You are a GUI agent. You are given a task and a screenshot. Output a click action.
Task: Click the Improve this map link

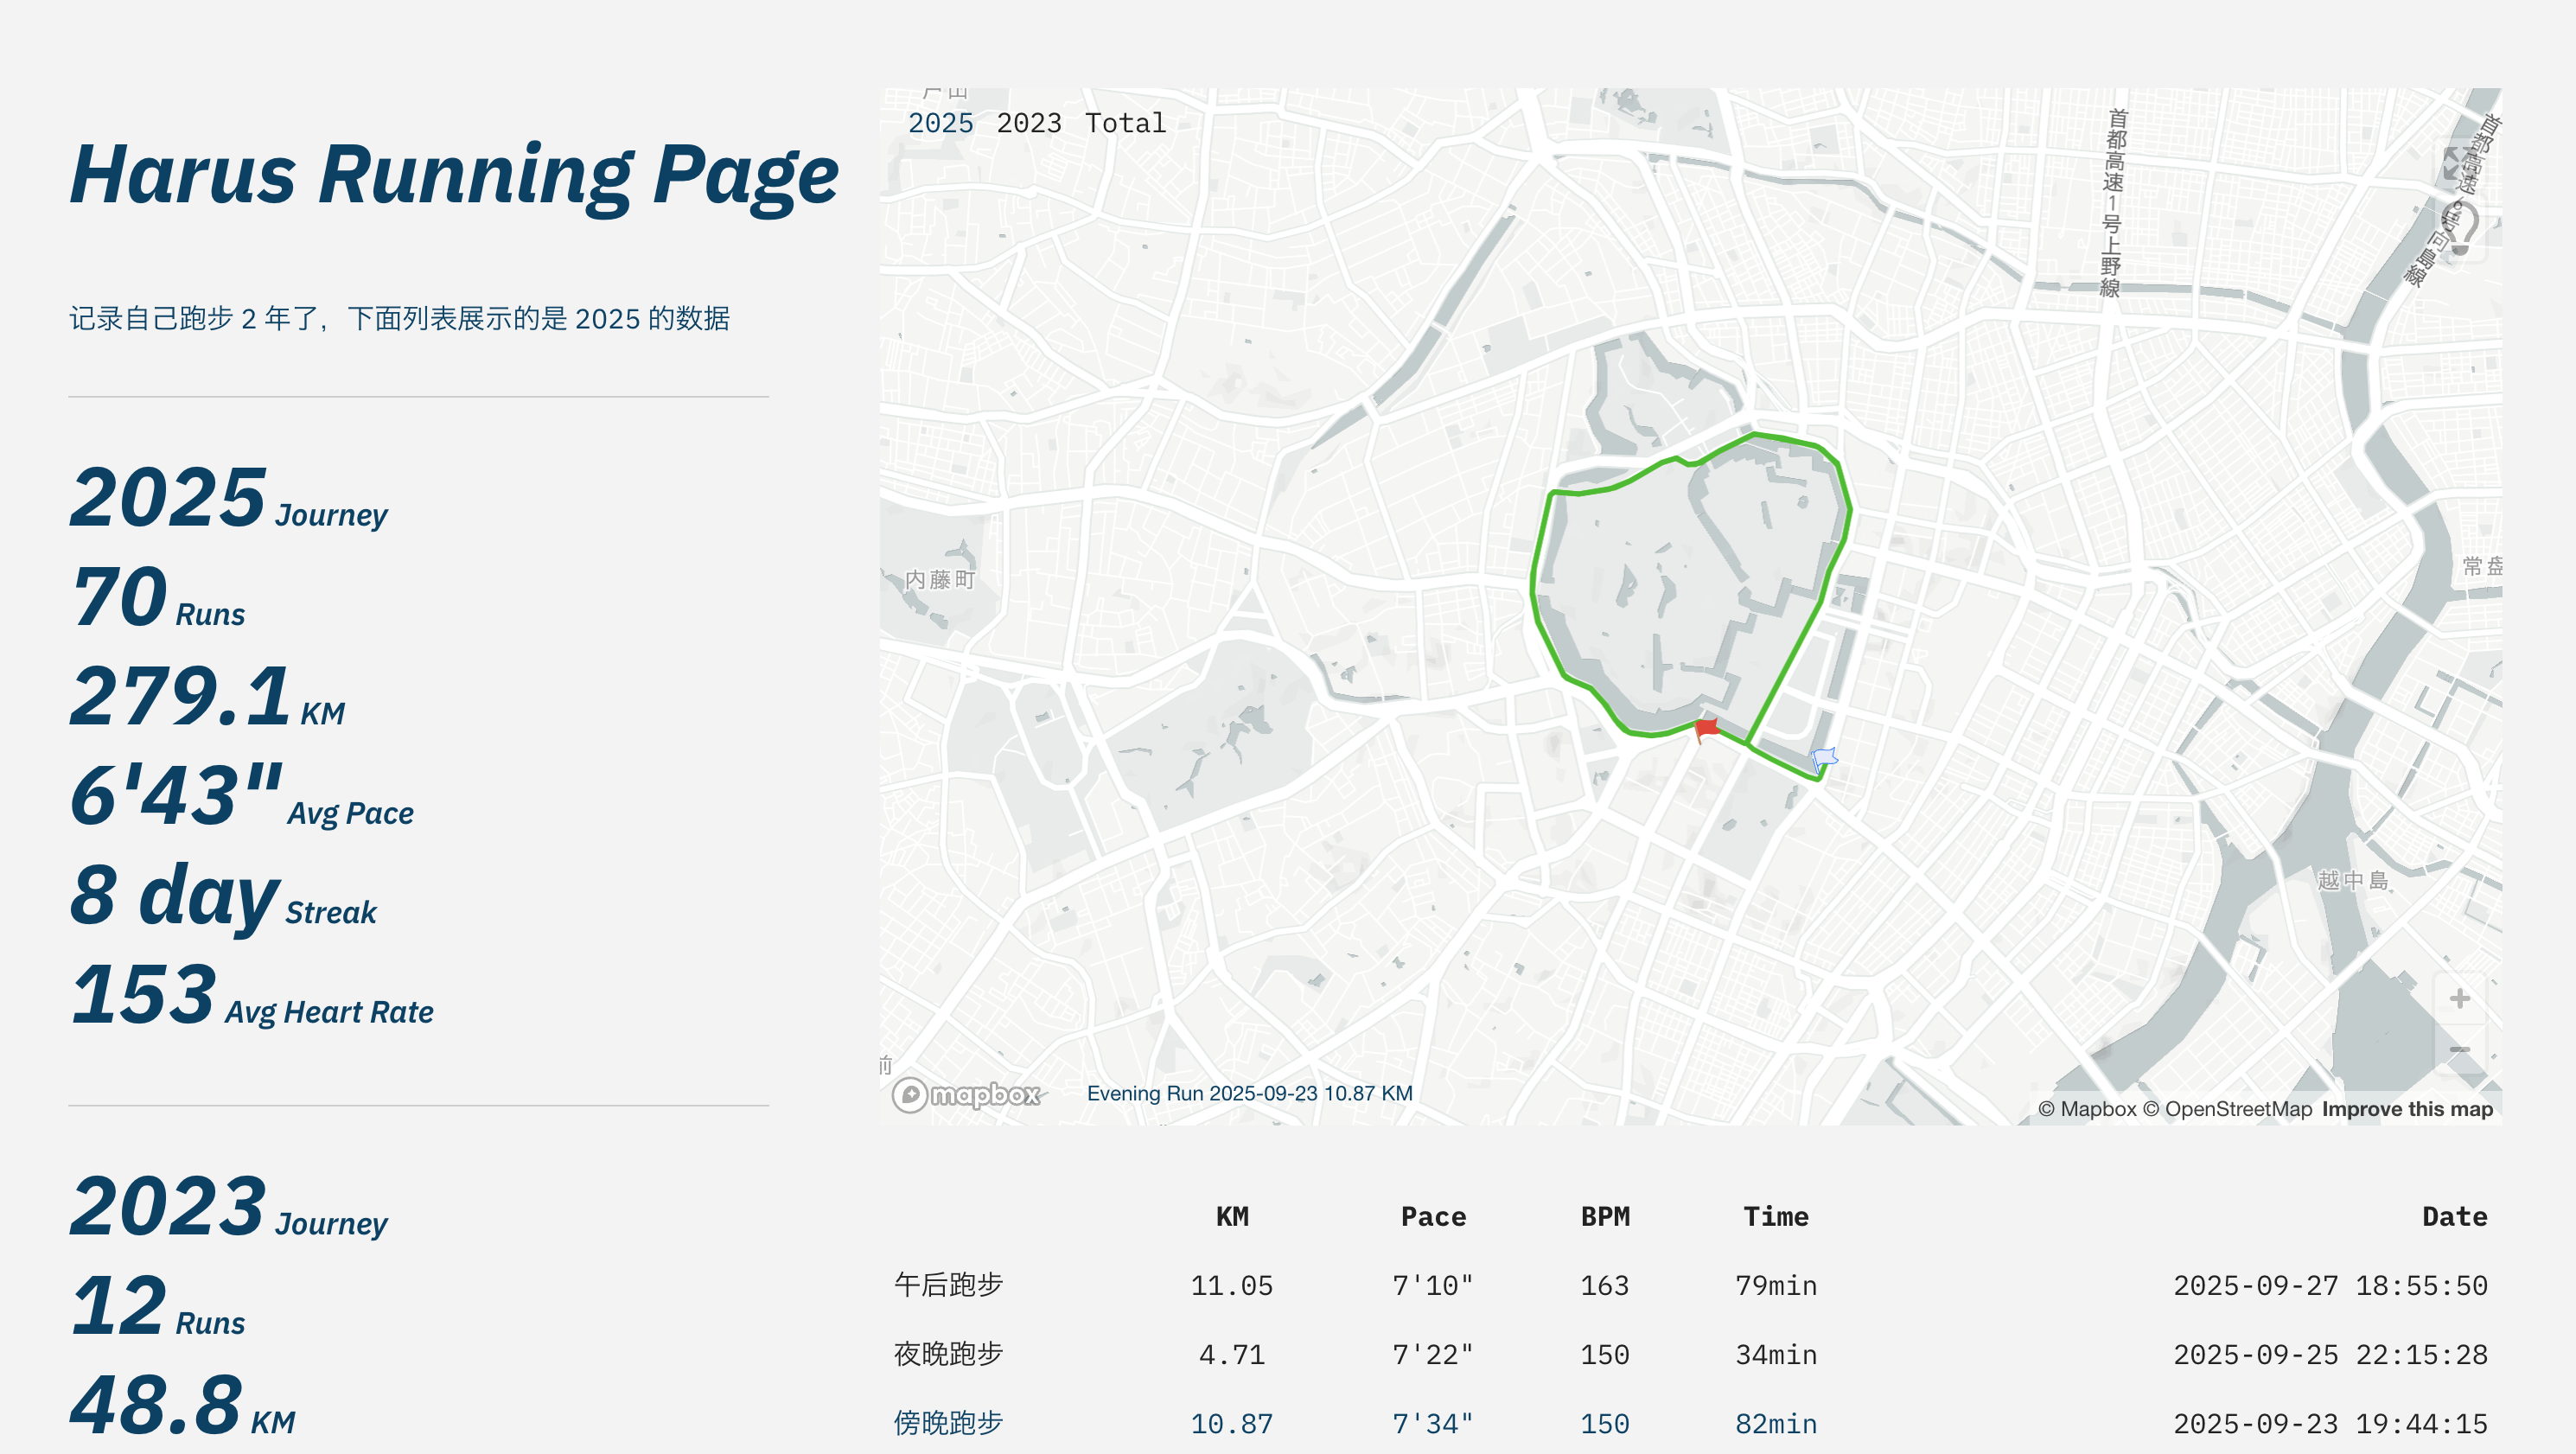tap(2407, 1109)
